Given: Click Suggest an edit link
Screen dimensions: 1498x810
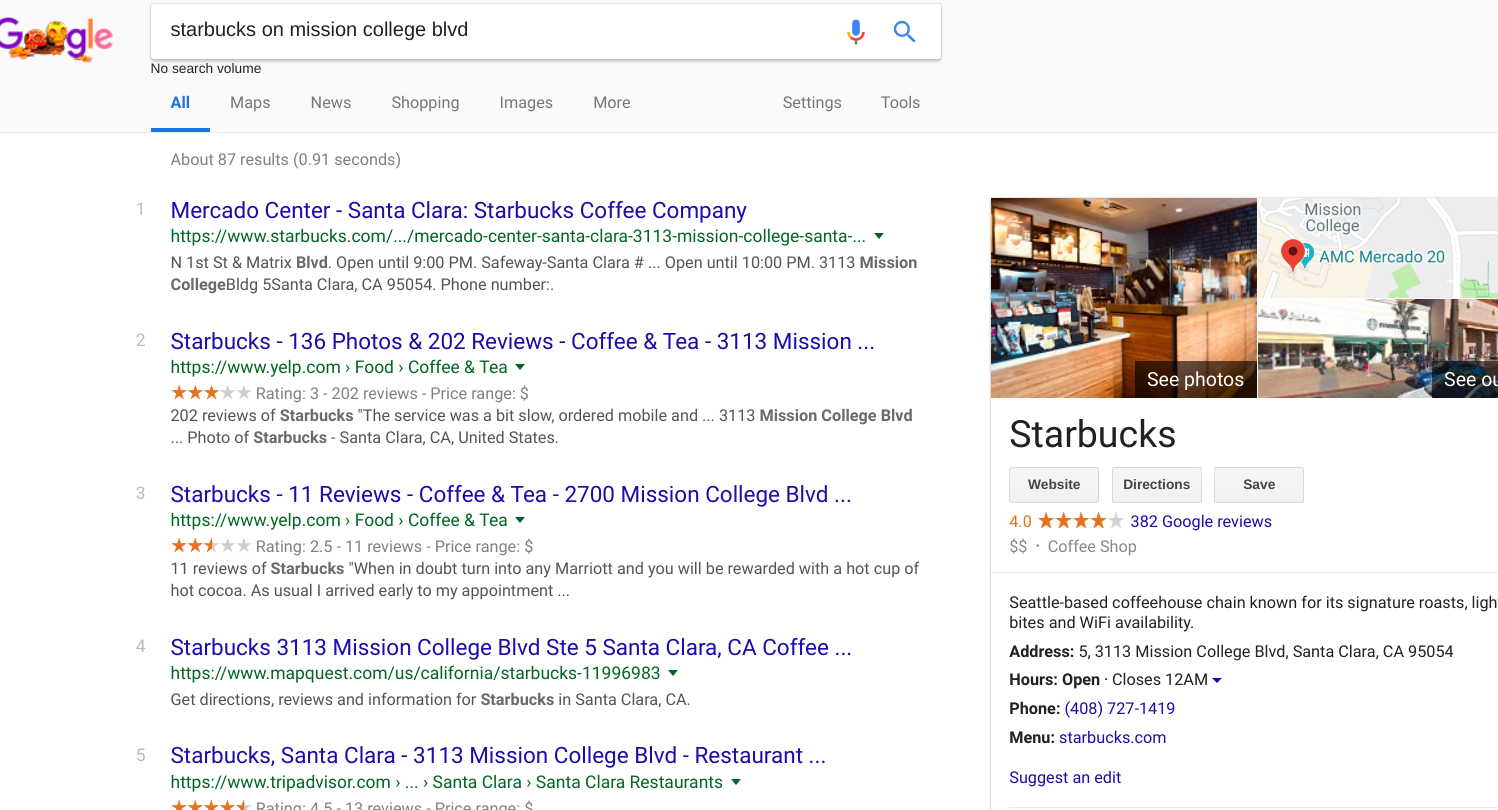Looking at the screenshot, I should pyautogui.click(x=1065, y=778).
